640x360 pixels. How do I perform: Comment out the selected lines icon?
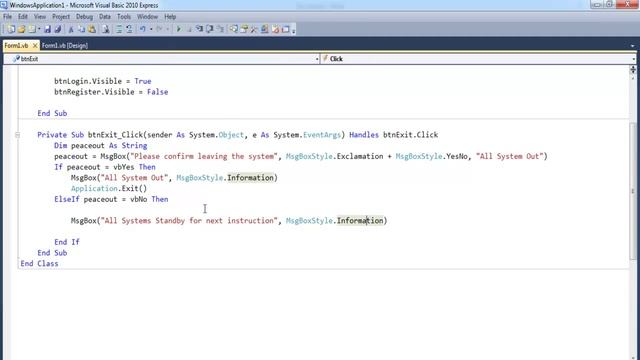pyautogui.click(x=119, y=29)
